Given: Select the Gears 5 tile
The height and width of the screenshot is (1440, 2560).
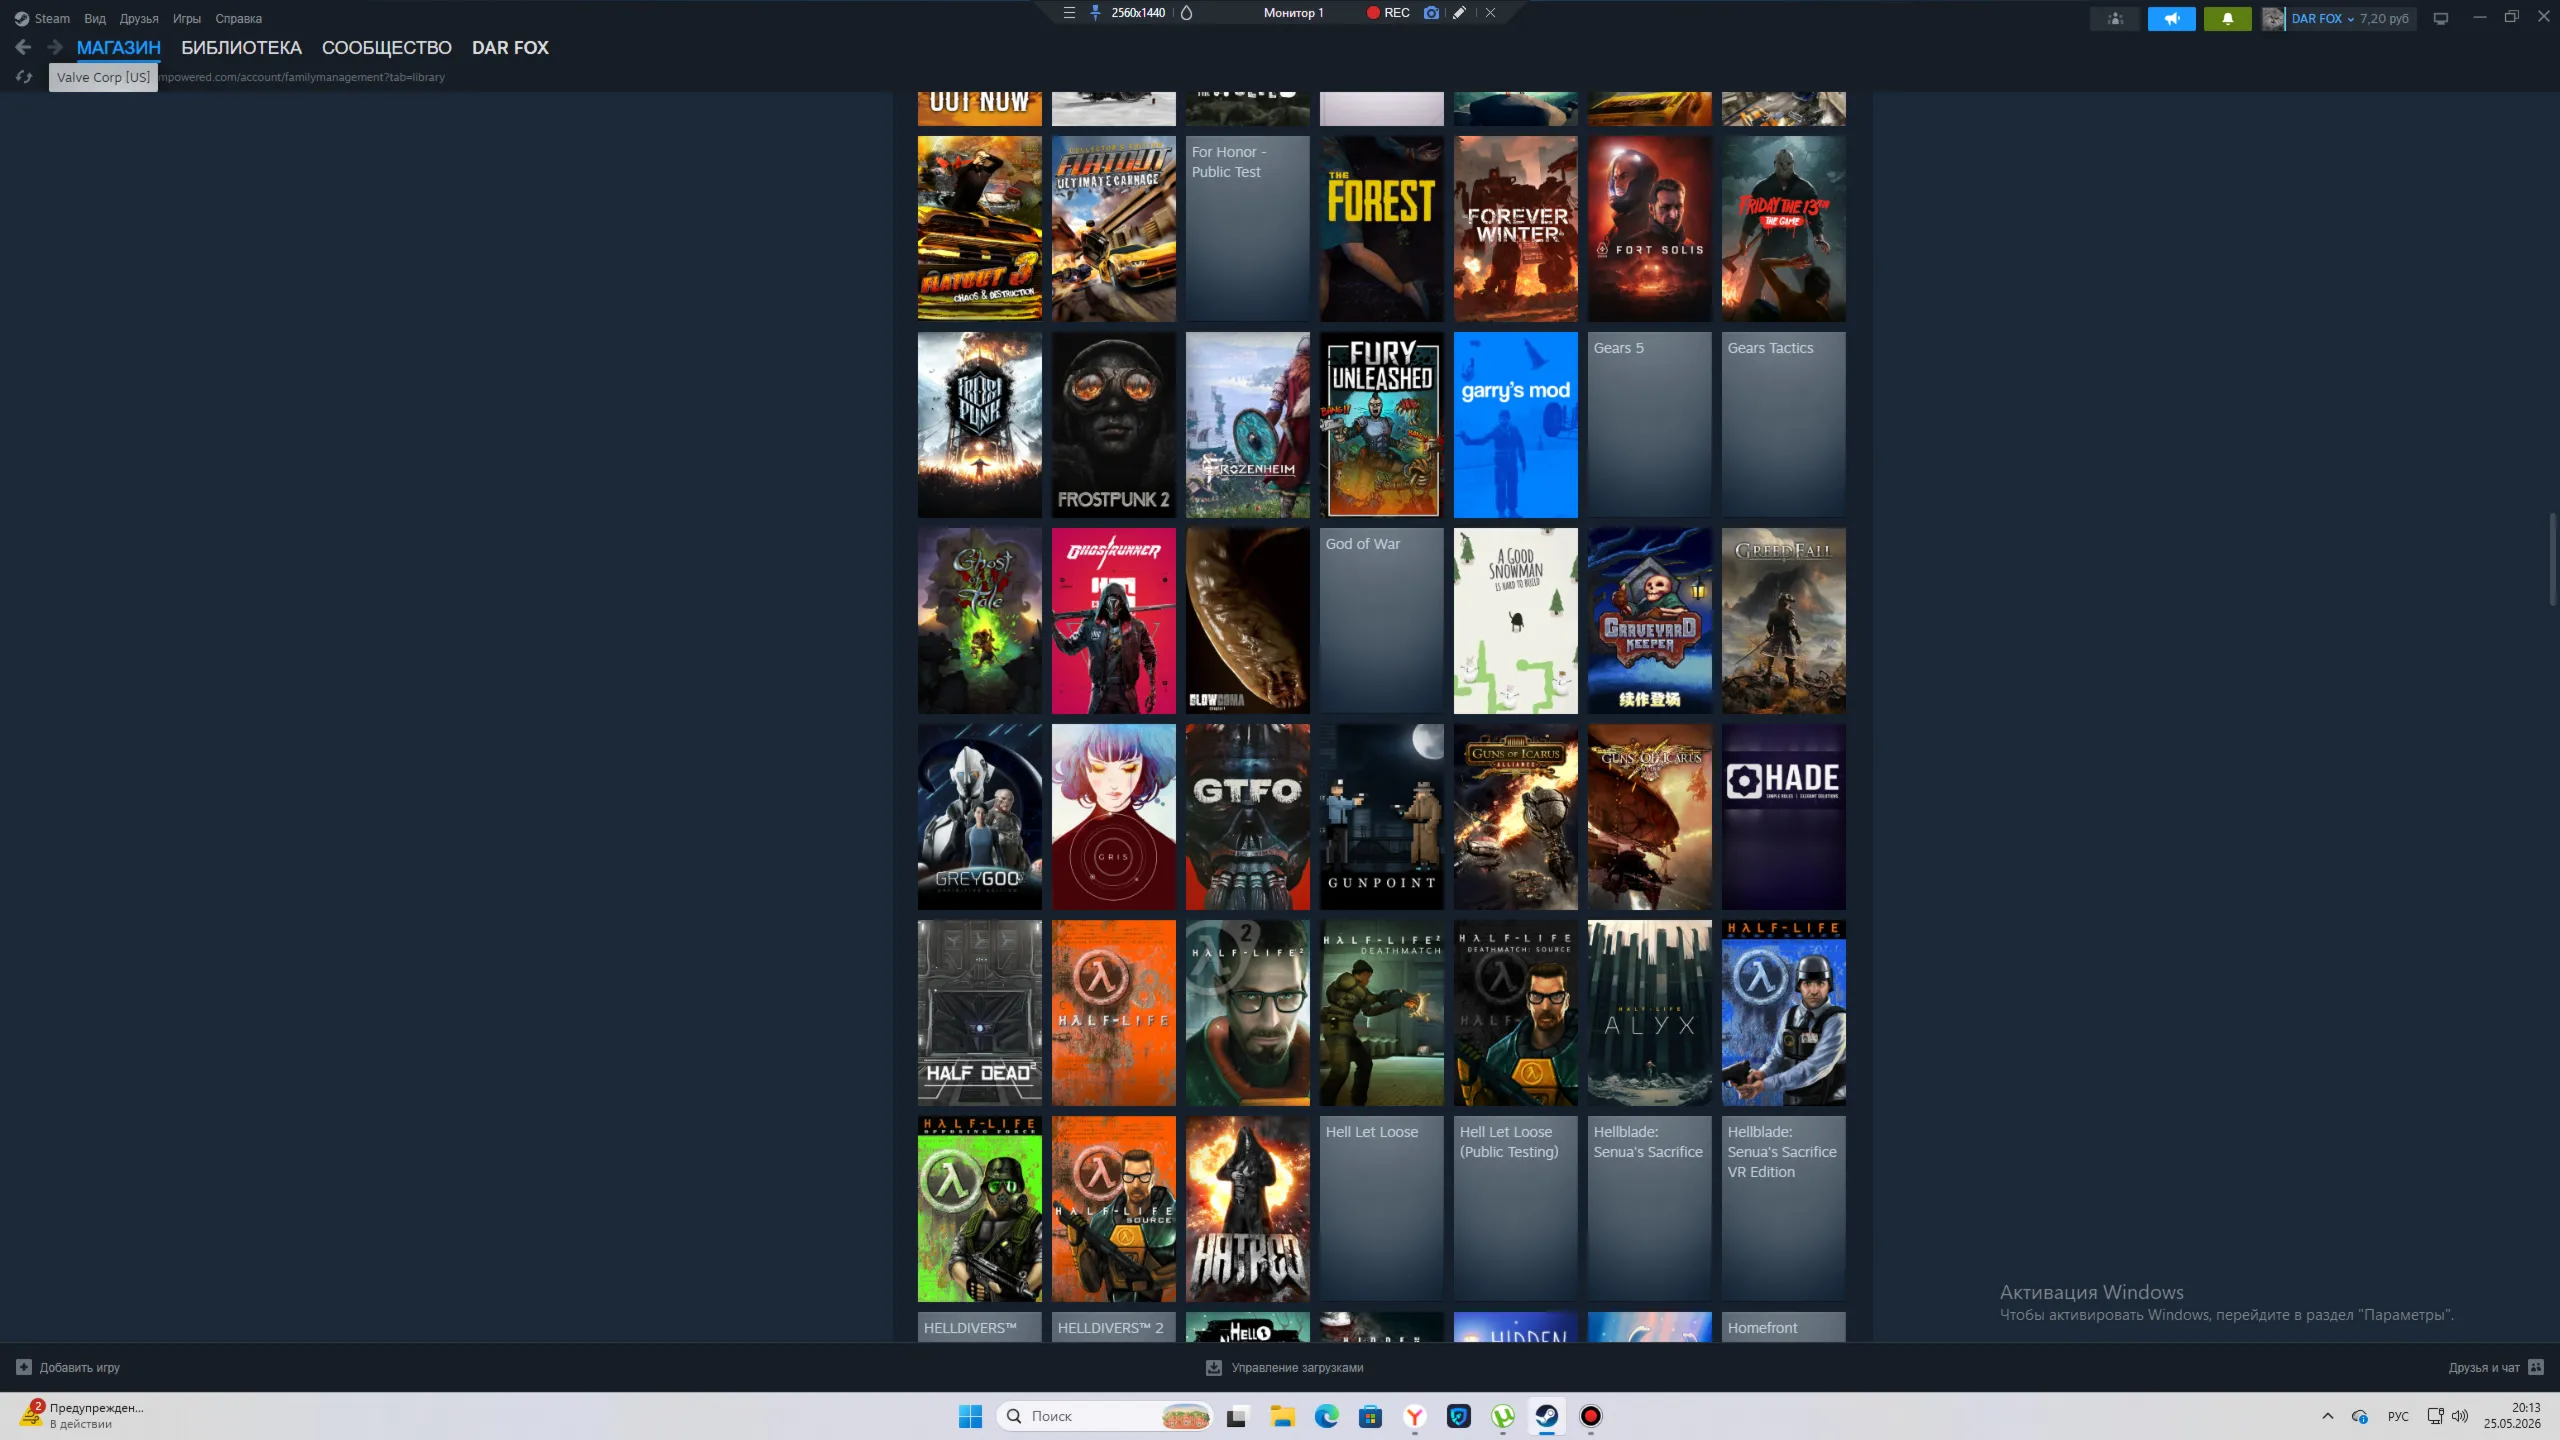Looking at the screenshot, I should coord(1650,425).
